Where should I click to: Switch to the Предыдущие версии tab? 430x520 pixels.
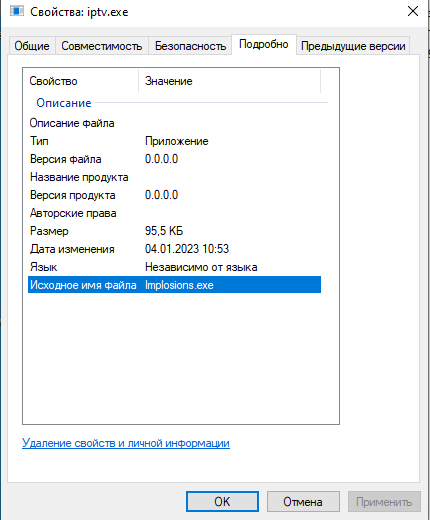[353, 46]
